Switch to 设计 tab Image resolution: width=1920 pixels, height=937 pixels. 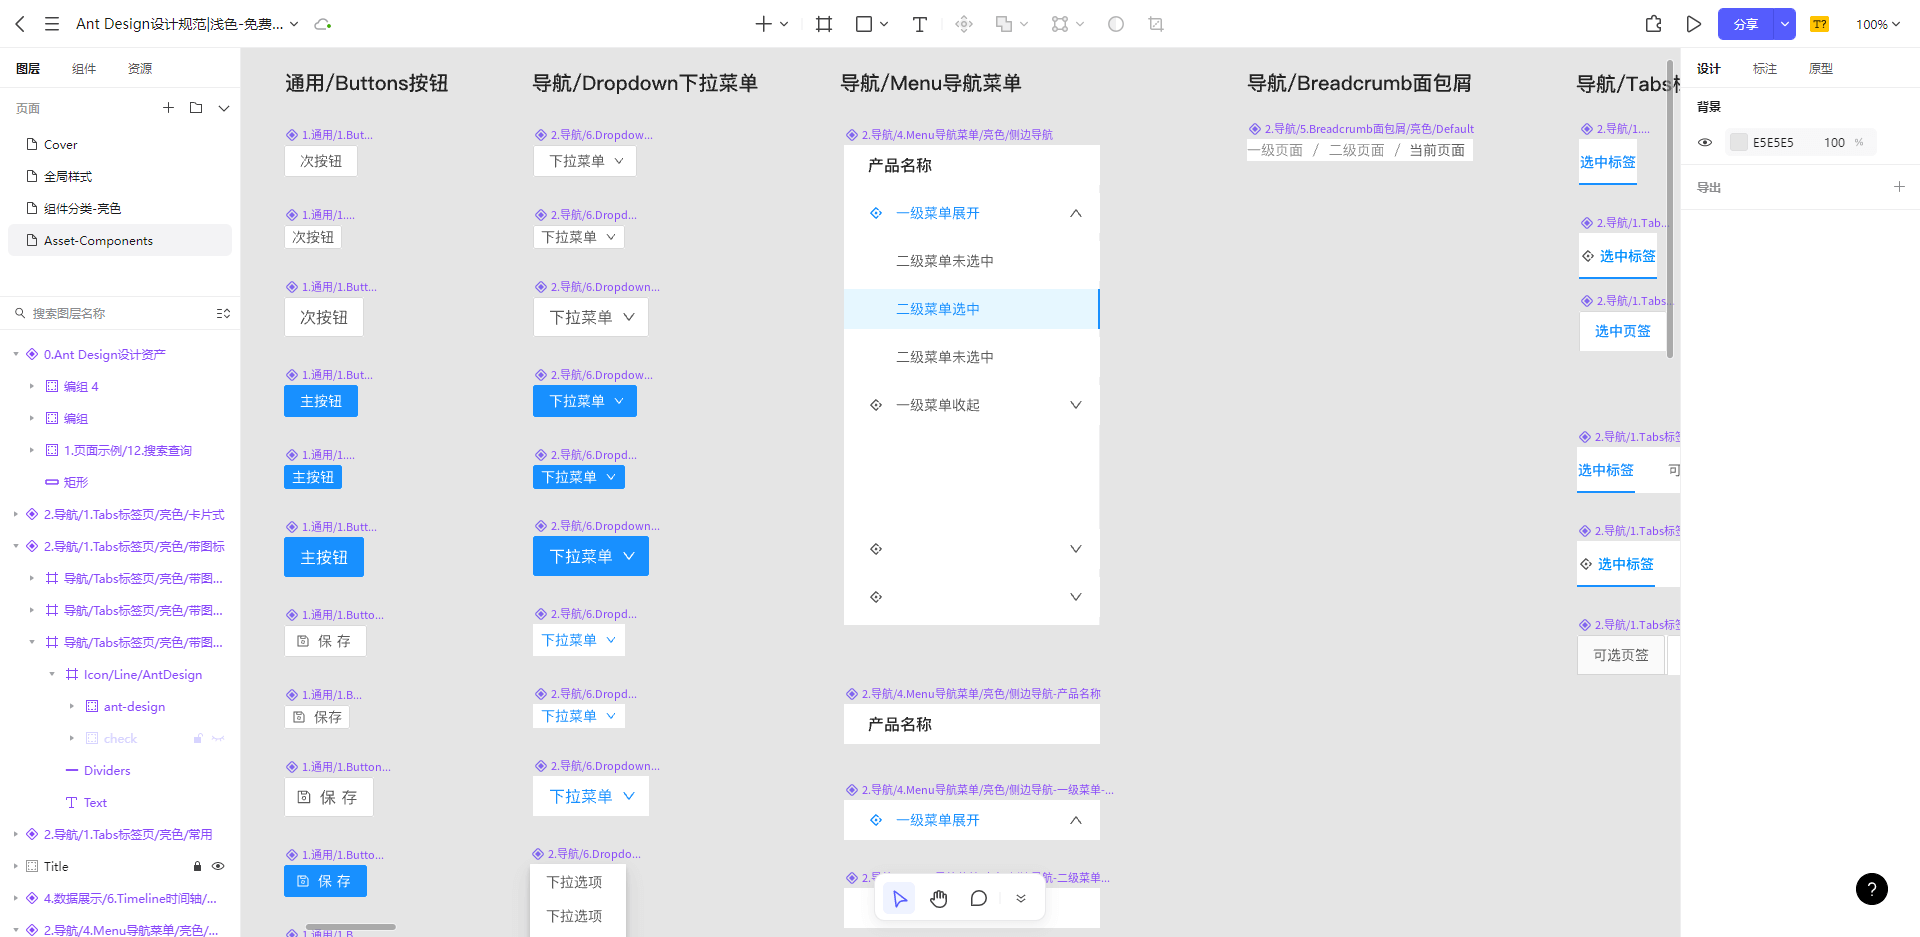coord(1709,68)
